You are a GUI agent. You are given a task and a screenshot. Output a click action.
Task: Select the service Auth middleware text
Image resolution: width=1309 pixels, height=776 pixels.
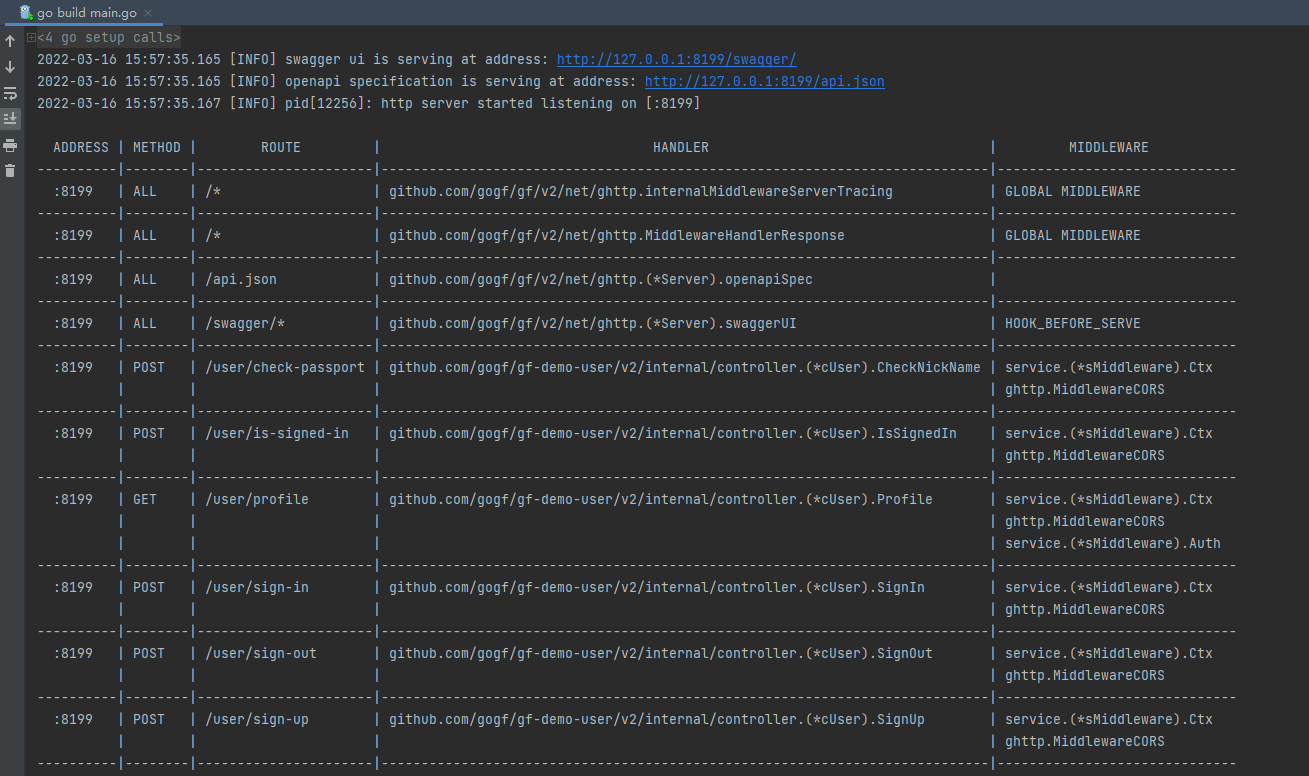(1113, 543)
